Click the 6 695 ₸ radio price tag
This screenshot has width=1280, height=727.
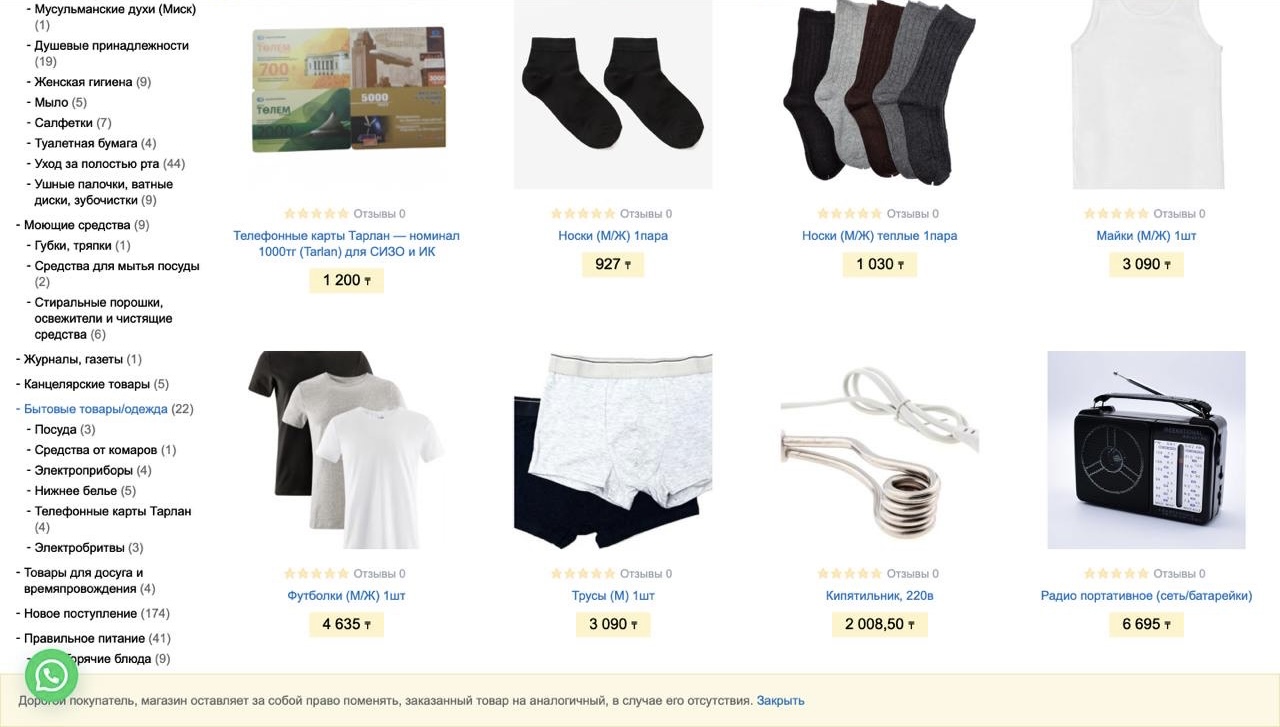(1146, 624)
